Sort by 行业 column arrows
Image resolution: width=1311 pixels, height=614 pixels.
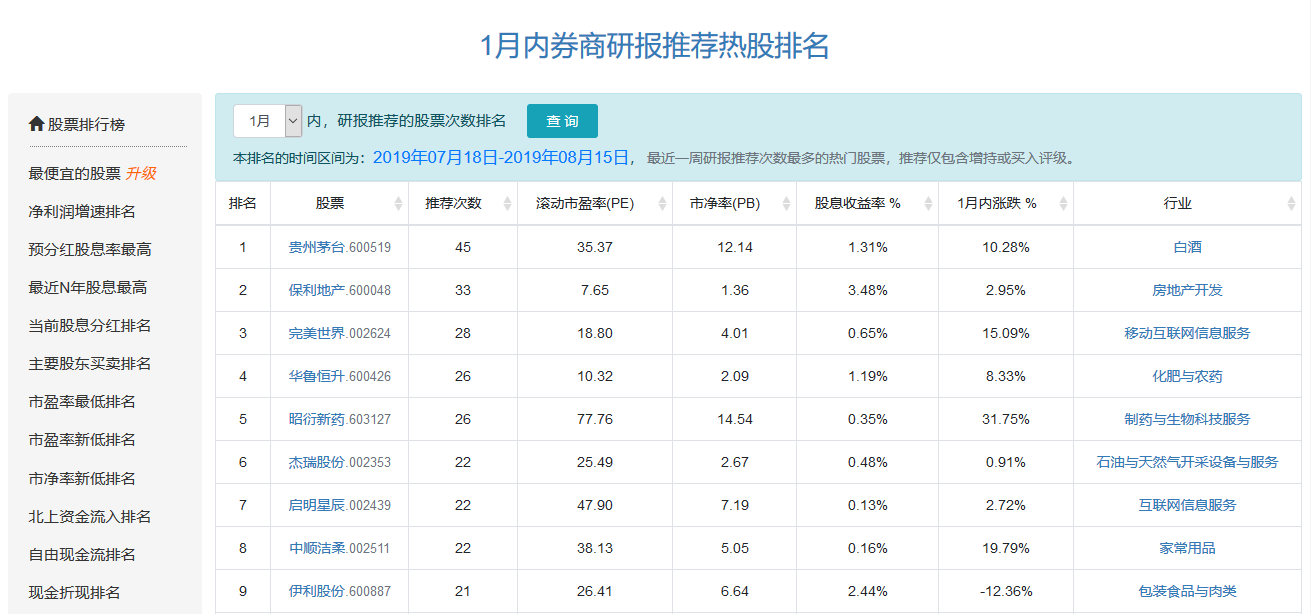(x=1291, y=204)
